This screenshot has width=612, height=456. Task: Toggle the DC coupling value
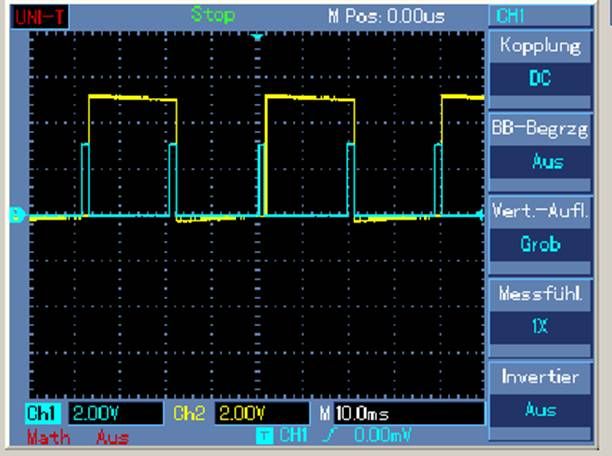[541, 78]
